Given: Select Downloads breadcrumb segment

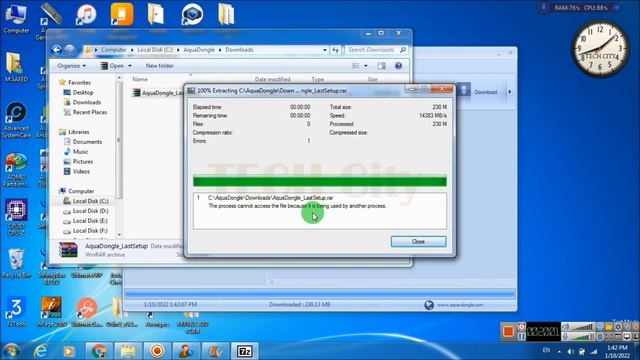Looking at the screenshot, I should 239,50.
